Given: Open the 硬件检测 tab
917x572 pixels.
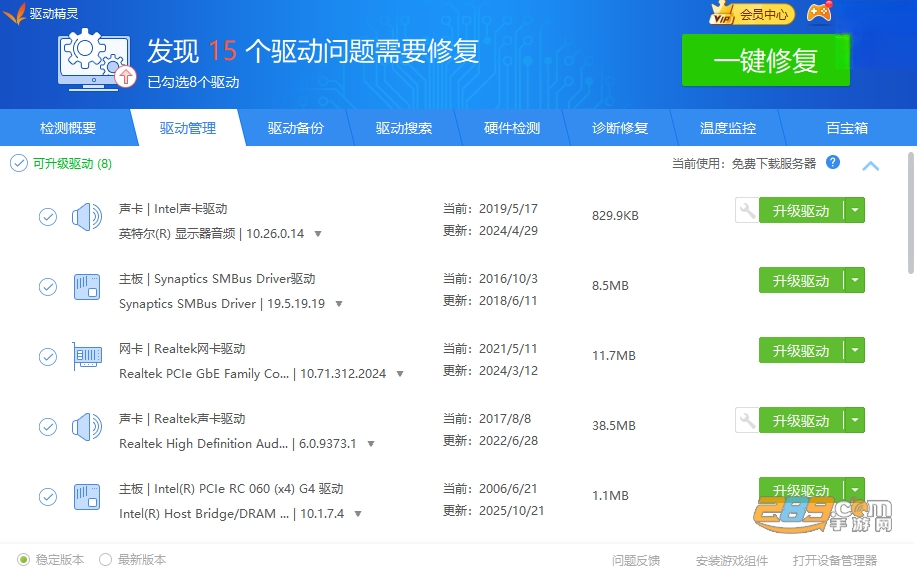Looking at the screenshot, I should pos(512,128).
